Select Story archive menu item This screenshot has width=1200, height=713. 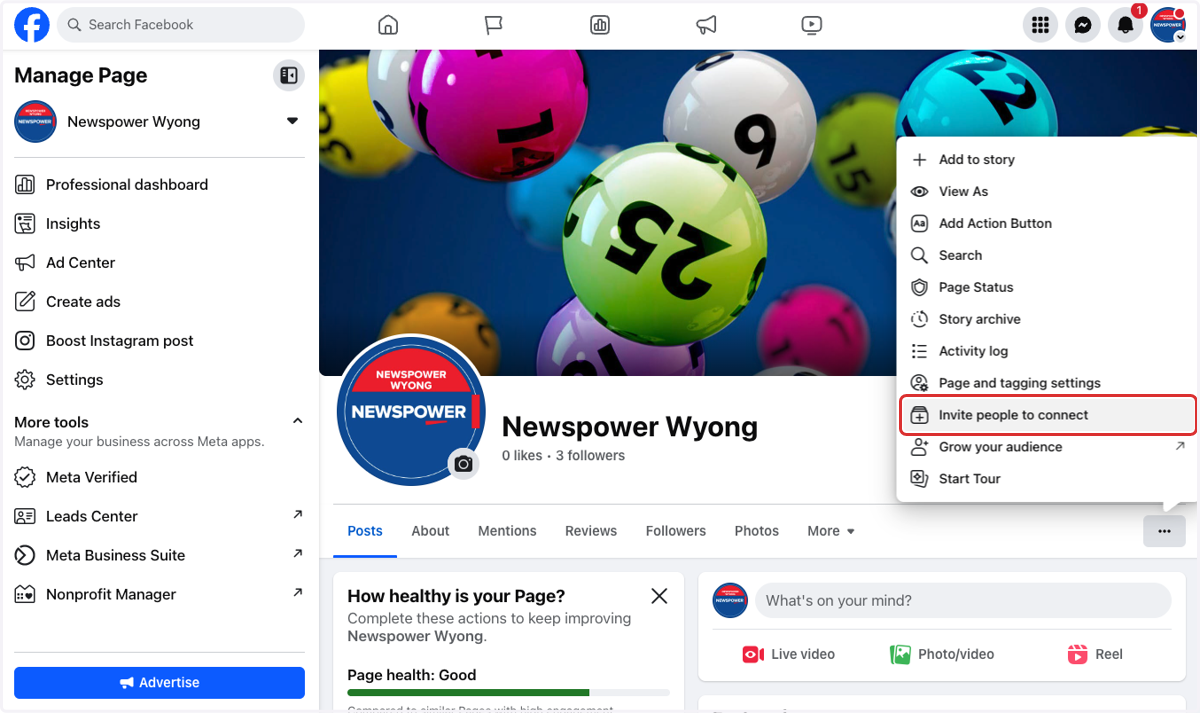(1047, 319)
